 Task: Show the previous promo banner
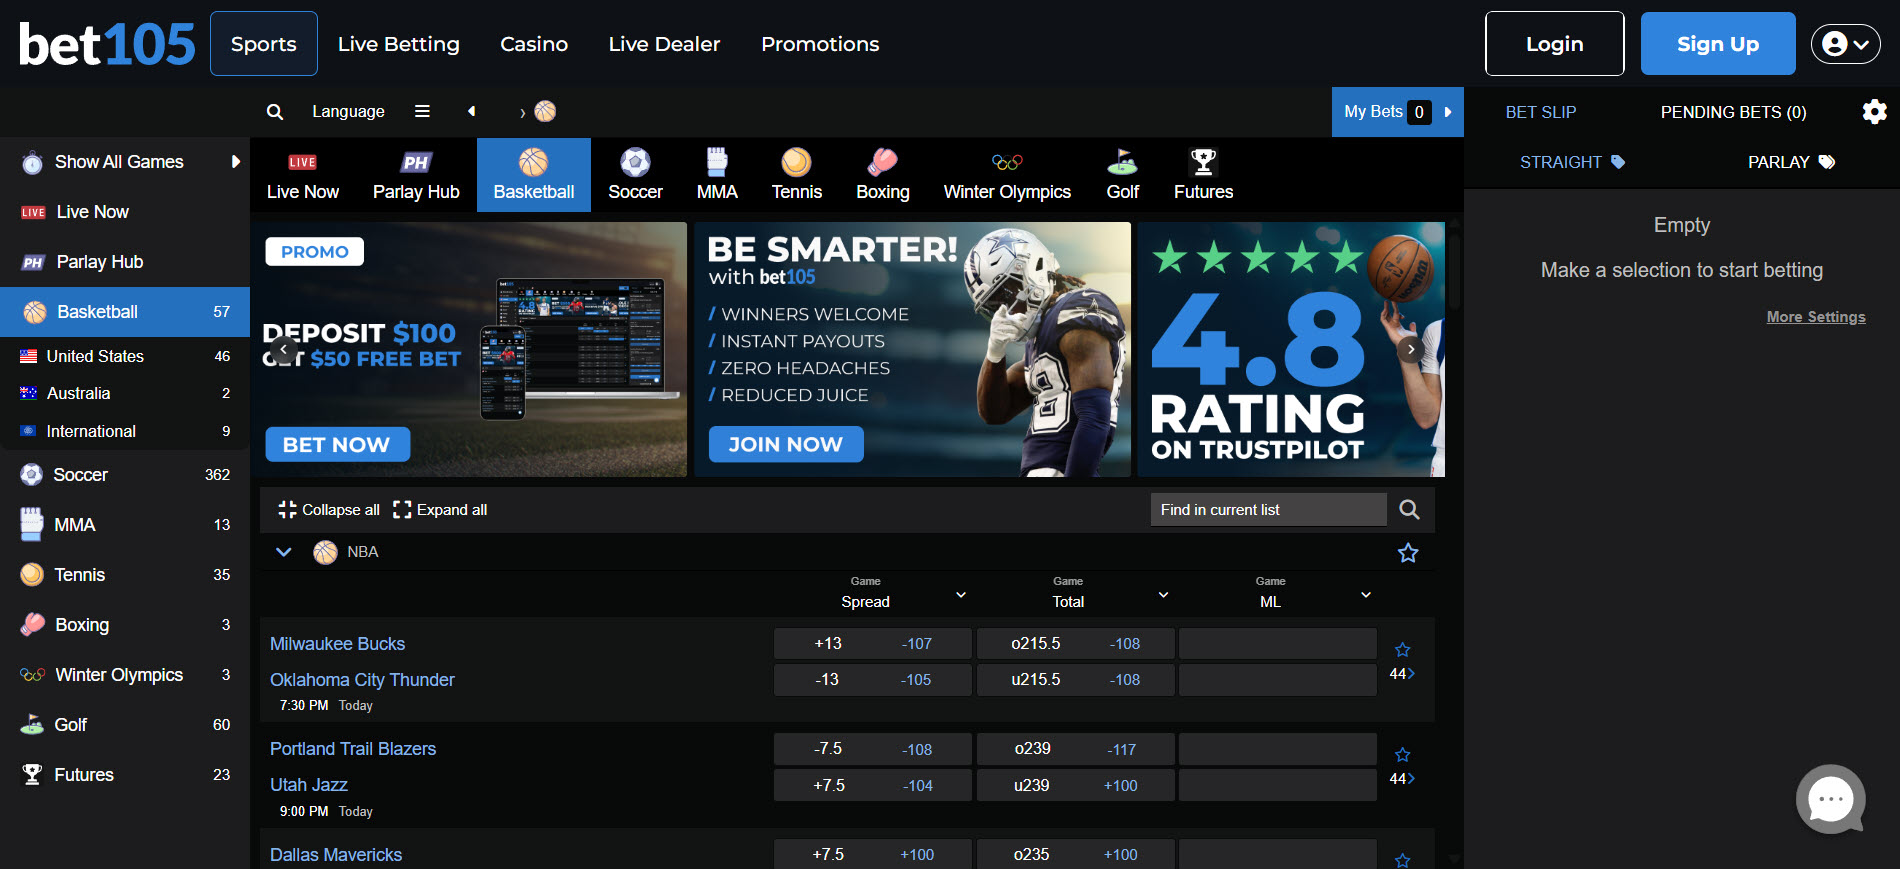(x=284, y=349)
